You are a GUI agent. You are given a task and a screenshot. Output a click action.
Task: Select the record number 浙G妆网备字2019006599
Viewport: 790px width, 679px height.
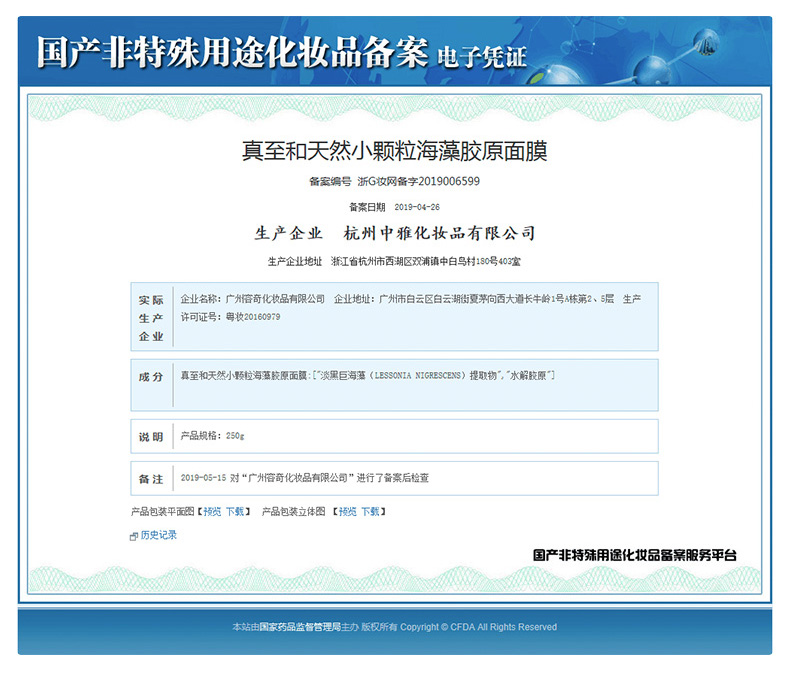click(419, 181)
